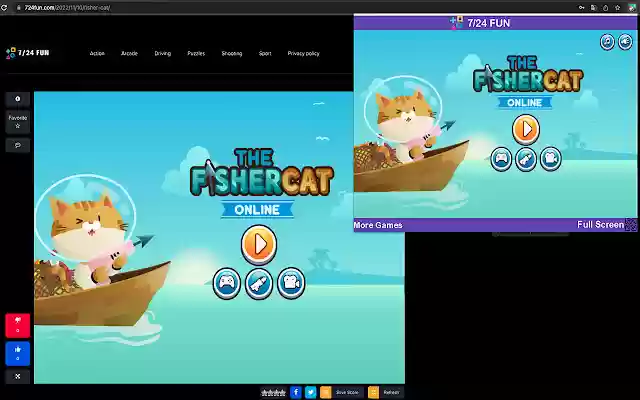Open the Shooting category menu
640x400 pixels.
click(x=232, y=53)
